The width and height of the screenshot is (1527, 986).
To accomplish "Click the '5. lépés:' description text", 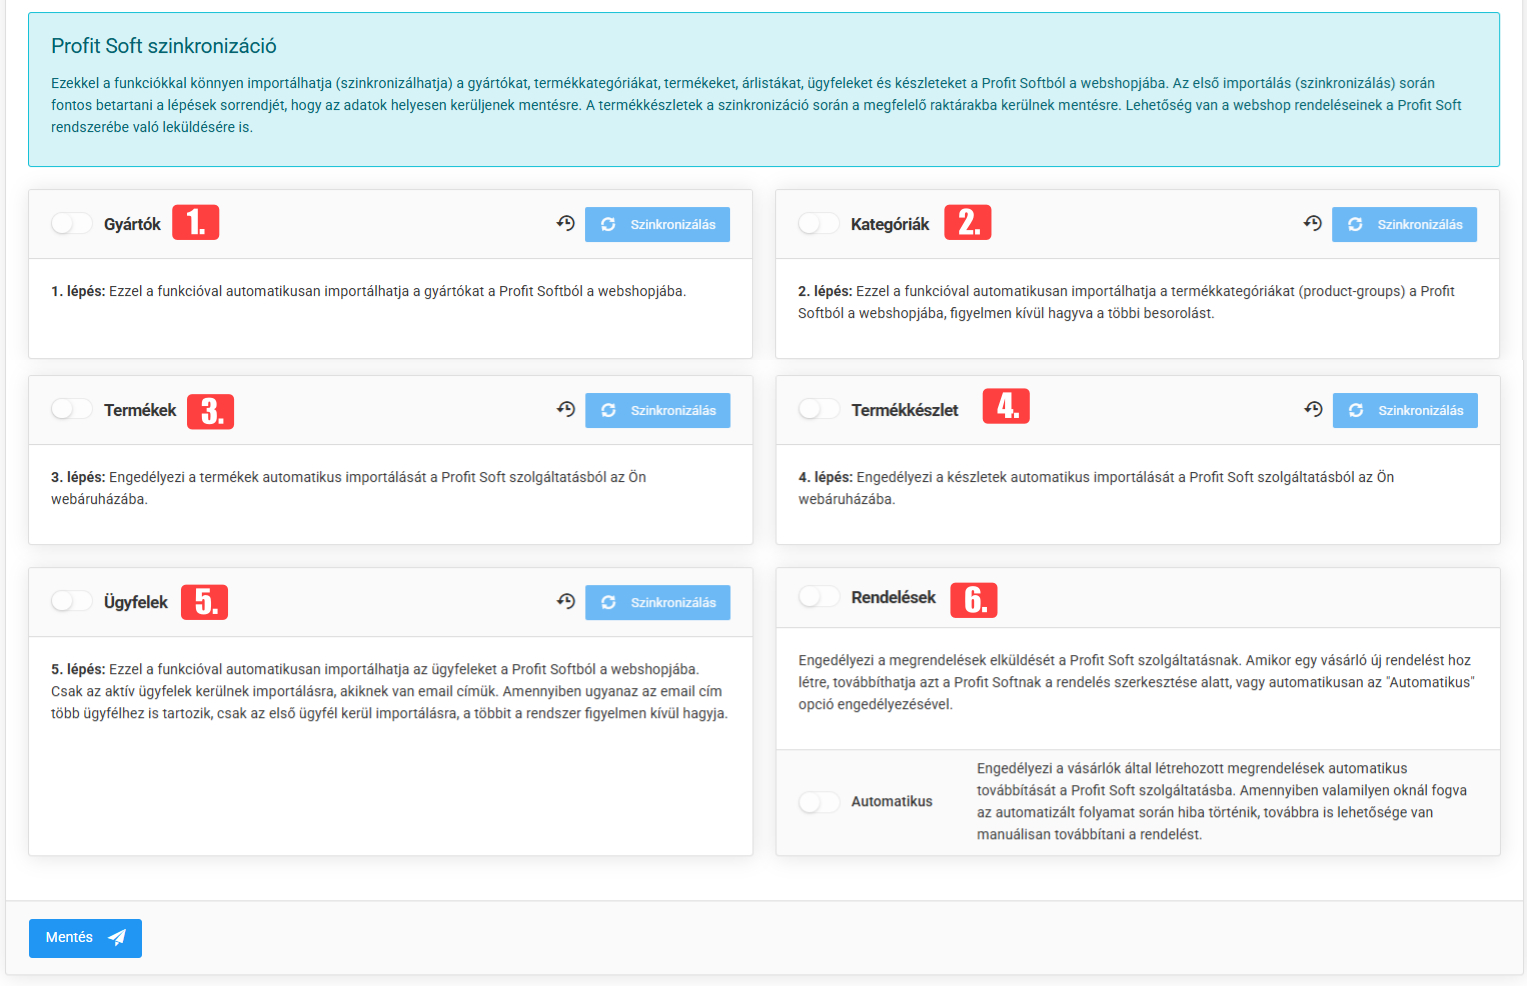I will [390, 691].
